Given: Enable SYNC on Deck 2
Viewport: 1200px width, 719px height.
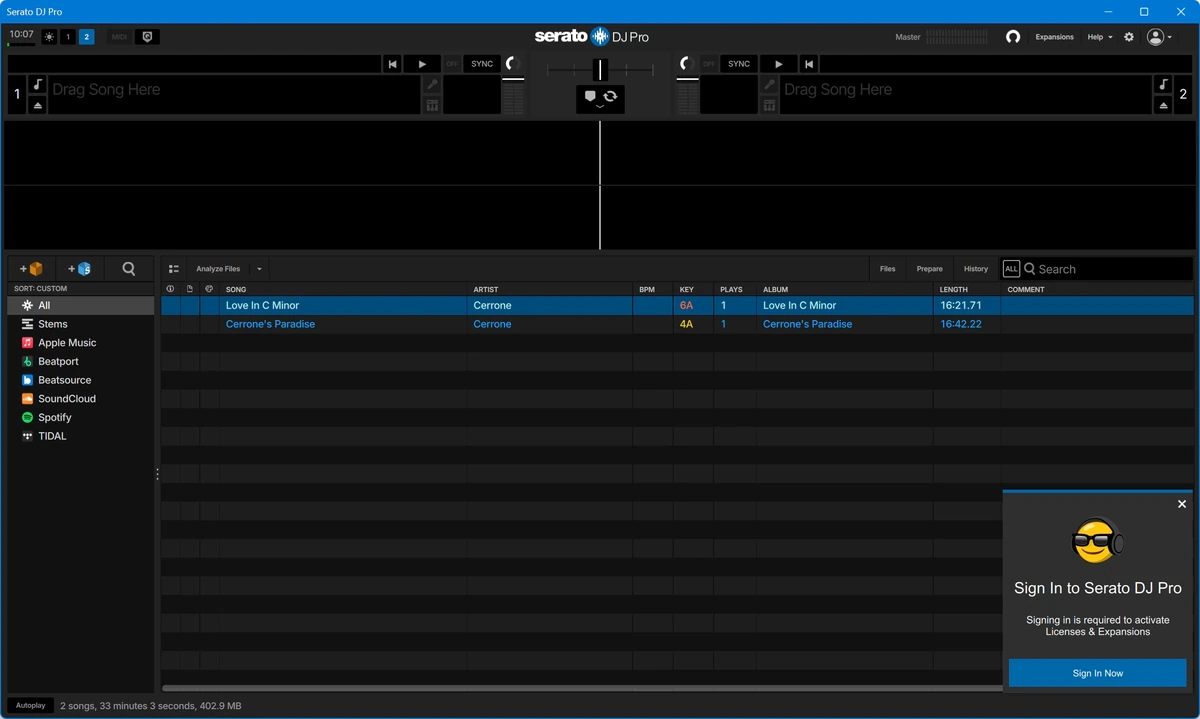Looking at the screenshot, I should click(739, 64).
